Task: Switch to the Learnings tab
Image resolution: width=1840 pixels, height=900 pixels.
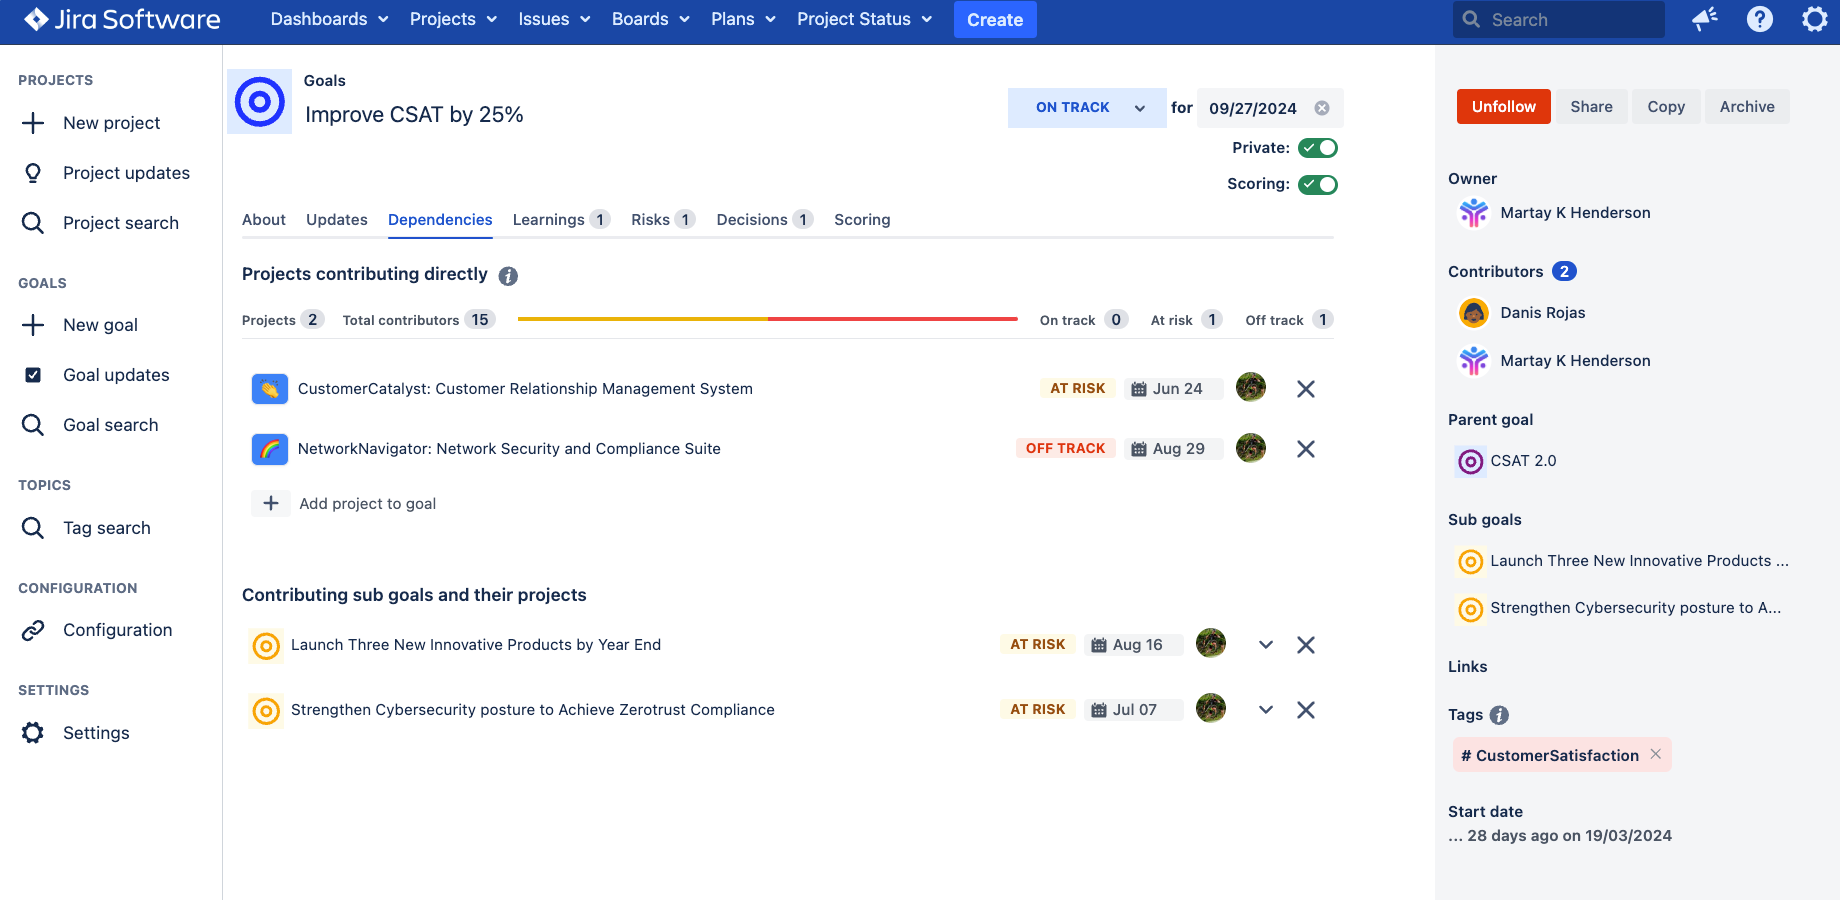Action: [x=549, y=220]
